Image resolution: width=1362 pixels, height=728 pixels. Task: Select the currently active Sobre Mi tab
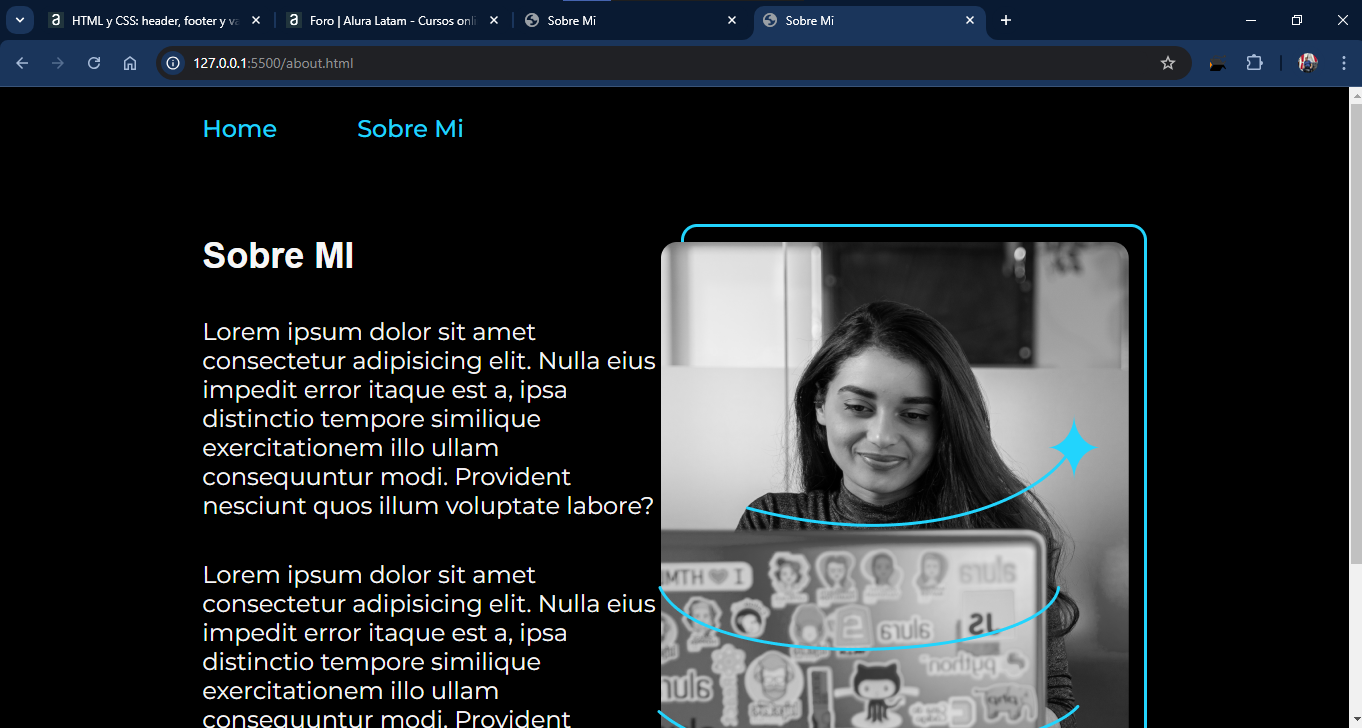tap(868, 20)
